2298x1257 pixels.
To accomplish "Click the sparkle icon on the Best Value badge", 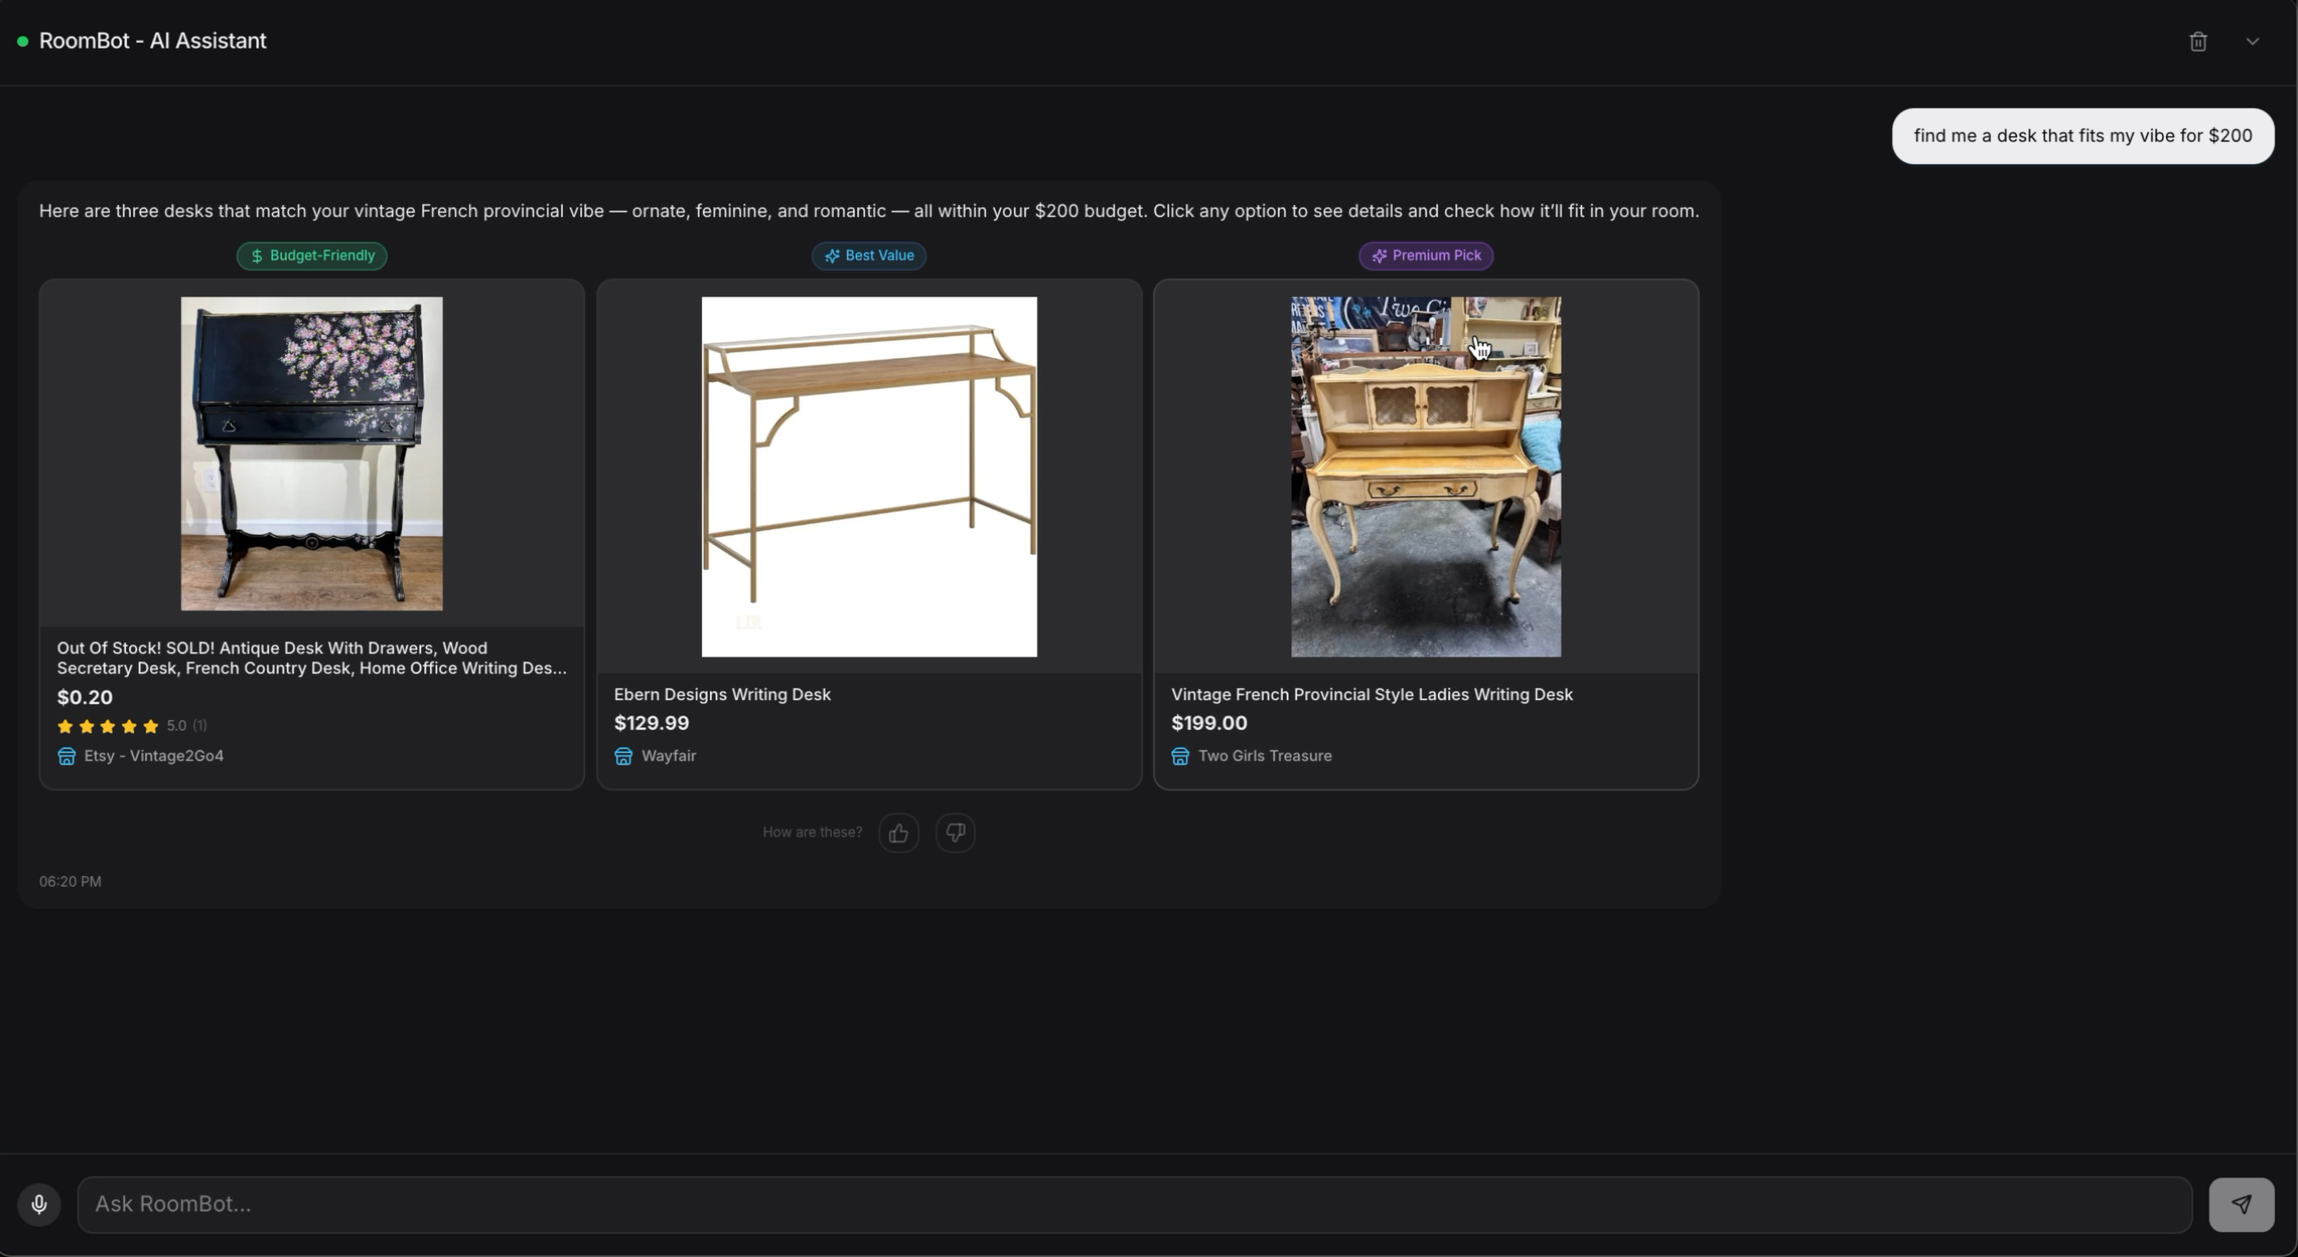I will click(x=831, y=255).
